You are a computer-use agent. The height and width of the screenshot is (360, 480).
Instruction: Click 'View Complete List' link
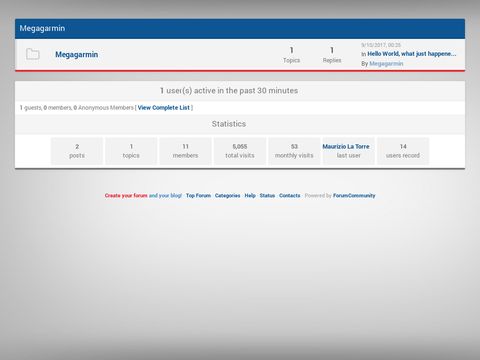tap(164, 108)
